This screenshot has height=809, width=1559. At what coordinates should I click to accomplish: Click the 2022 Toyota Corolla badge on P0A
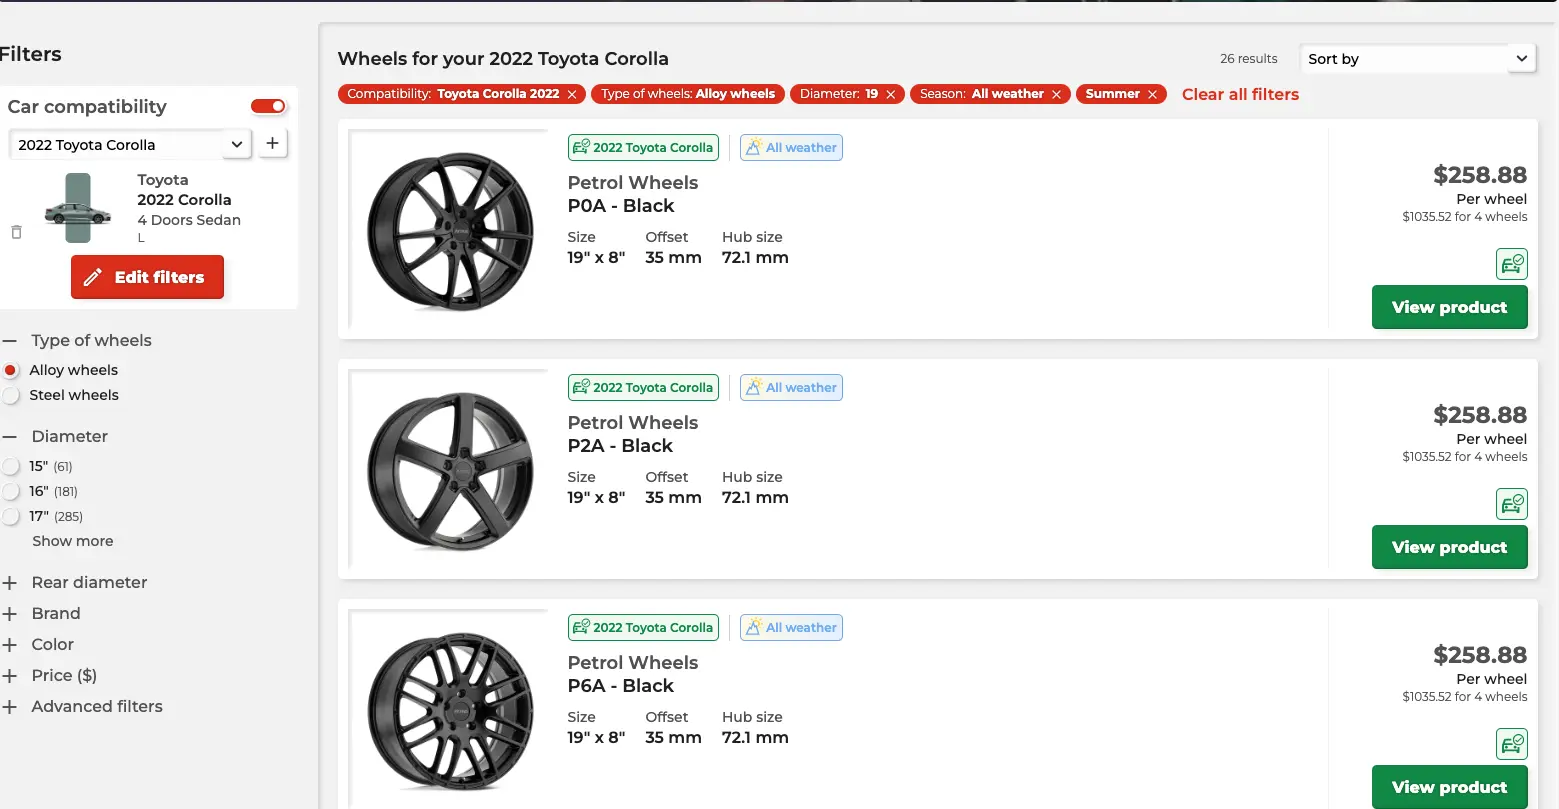coord(643,147)
